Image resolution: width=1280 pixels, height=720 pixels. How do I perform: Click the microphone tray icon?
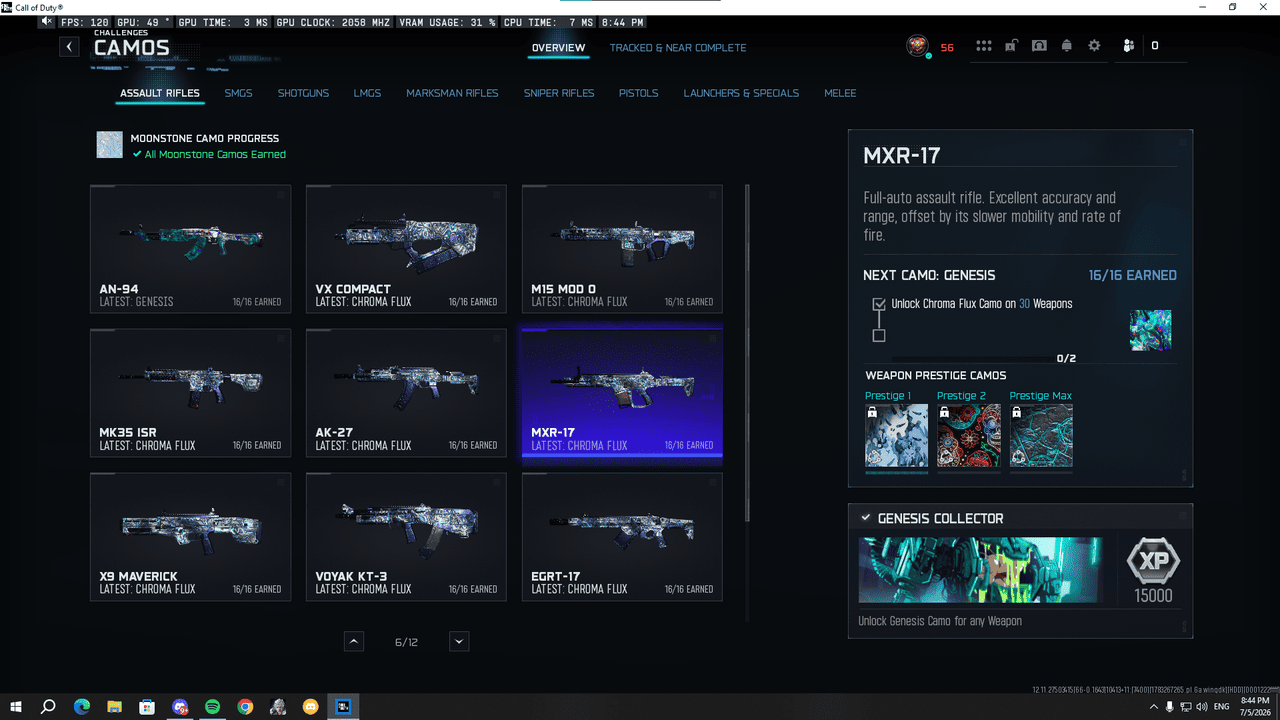click(1170, 707)
